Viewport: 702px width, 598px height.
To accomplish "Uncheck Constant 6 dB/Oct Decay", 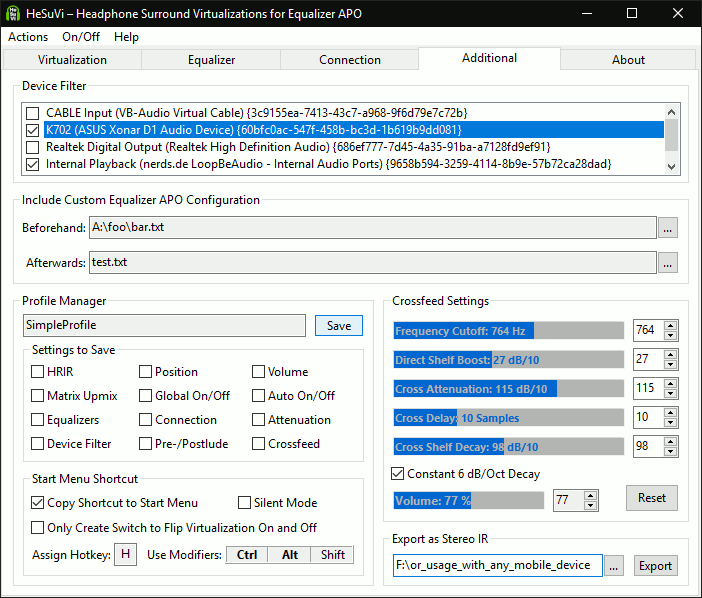I will coord(398,474).
